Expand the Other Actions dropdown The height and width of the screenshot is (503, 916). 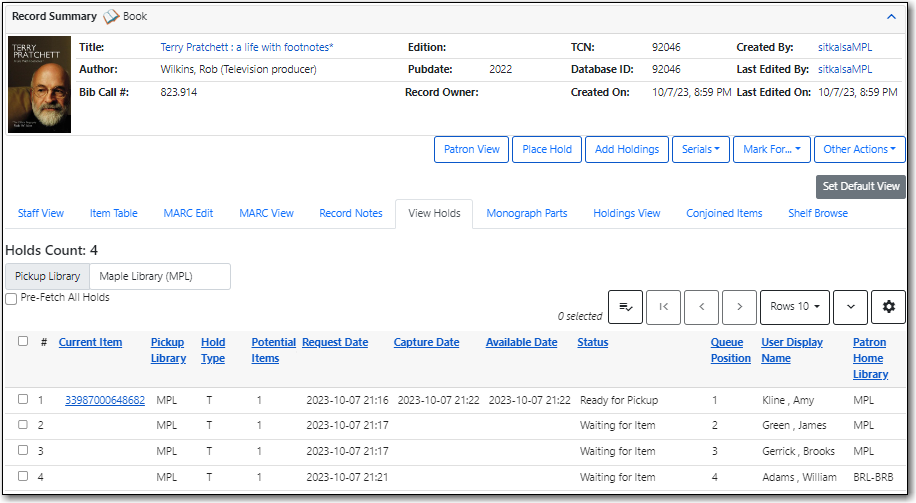point(859,150)
